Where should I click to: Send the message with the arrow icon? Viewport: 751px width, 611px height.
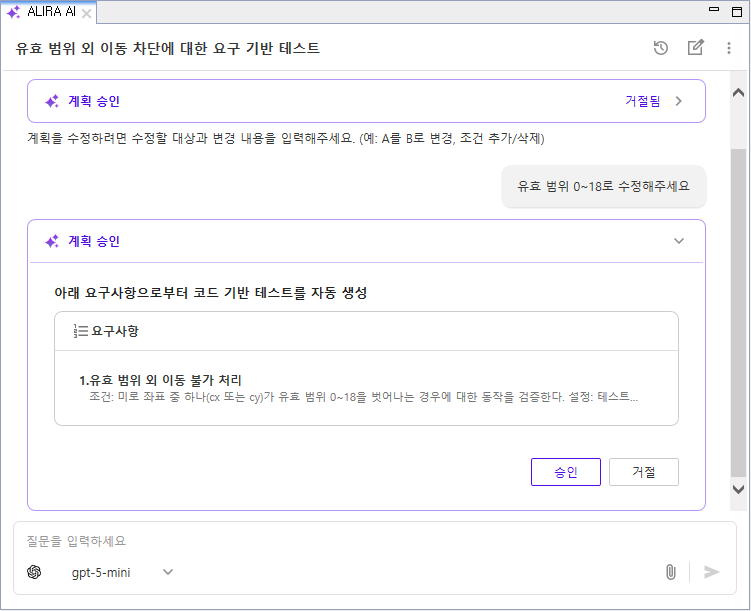pos(711,572)
